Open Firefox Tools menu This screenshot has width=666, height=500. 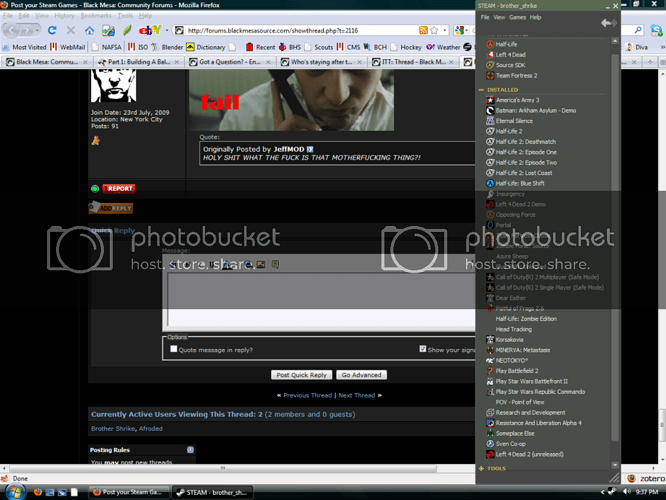(125, 16)
